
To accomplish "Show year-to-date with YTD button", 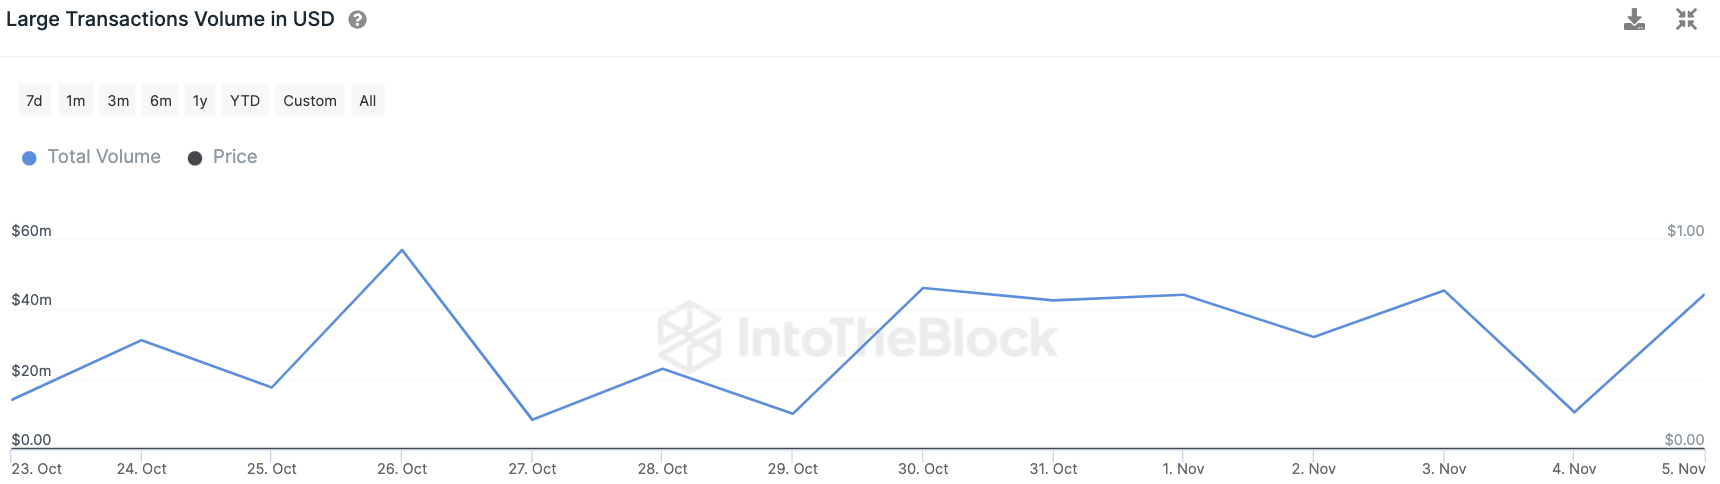I will pyautogui.click(x=245, y=100).
